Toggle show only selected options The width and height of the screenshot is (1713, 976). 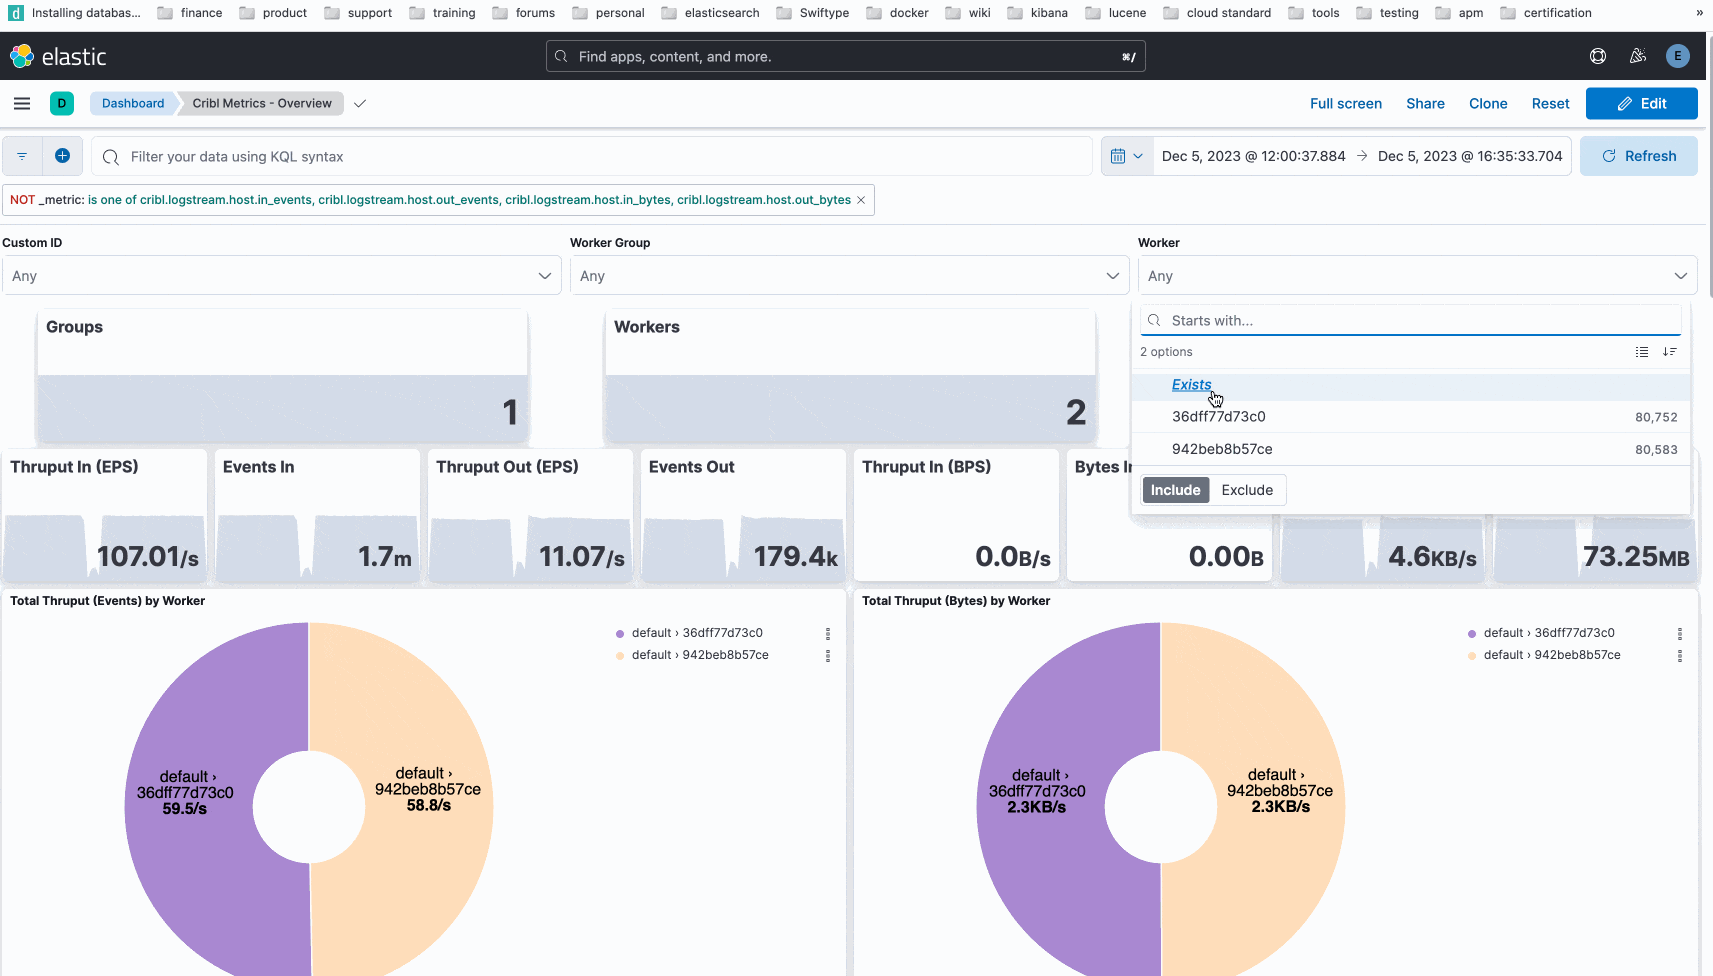click(x=1641, y=352)
